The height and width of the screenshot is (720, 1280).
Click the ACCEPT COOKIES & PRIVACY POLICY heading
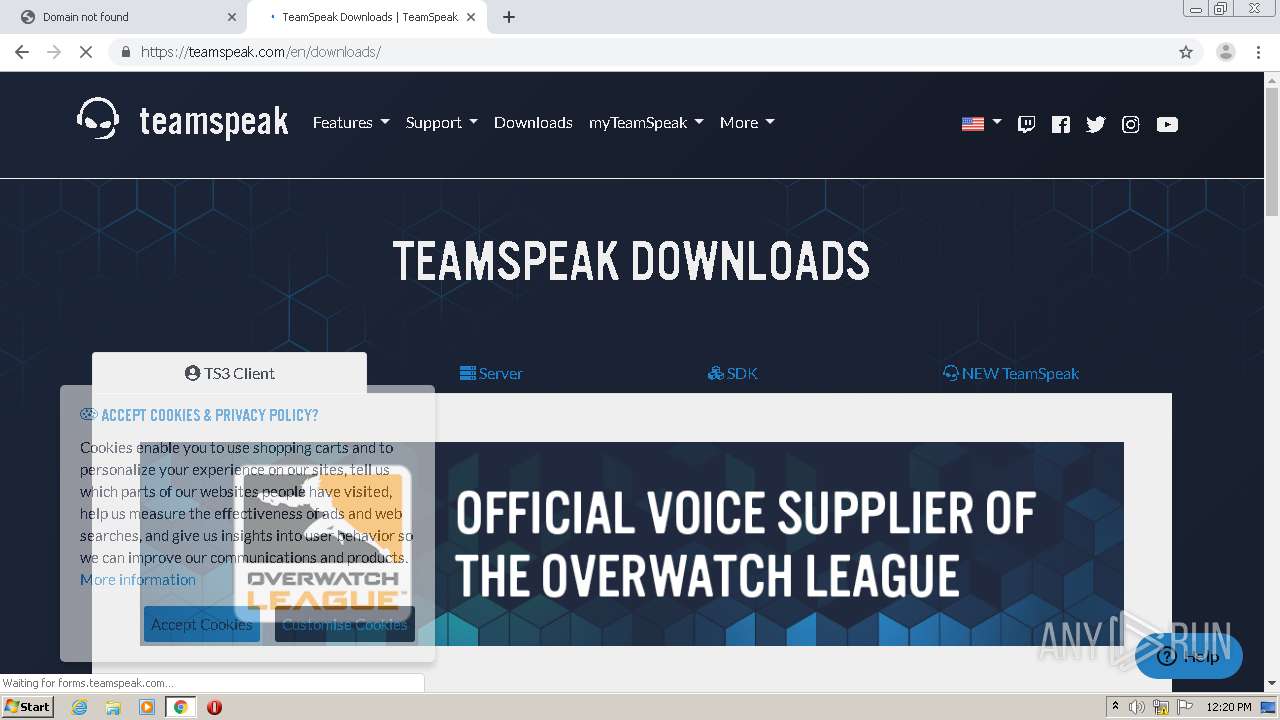209,415
